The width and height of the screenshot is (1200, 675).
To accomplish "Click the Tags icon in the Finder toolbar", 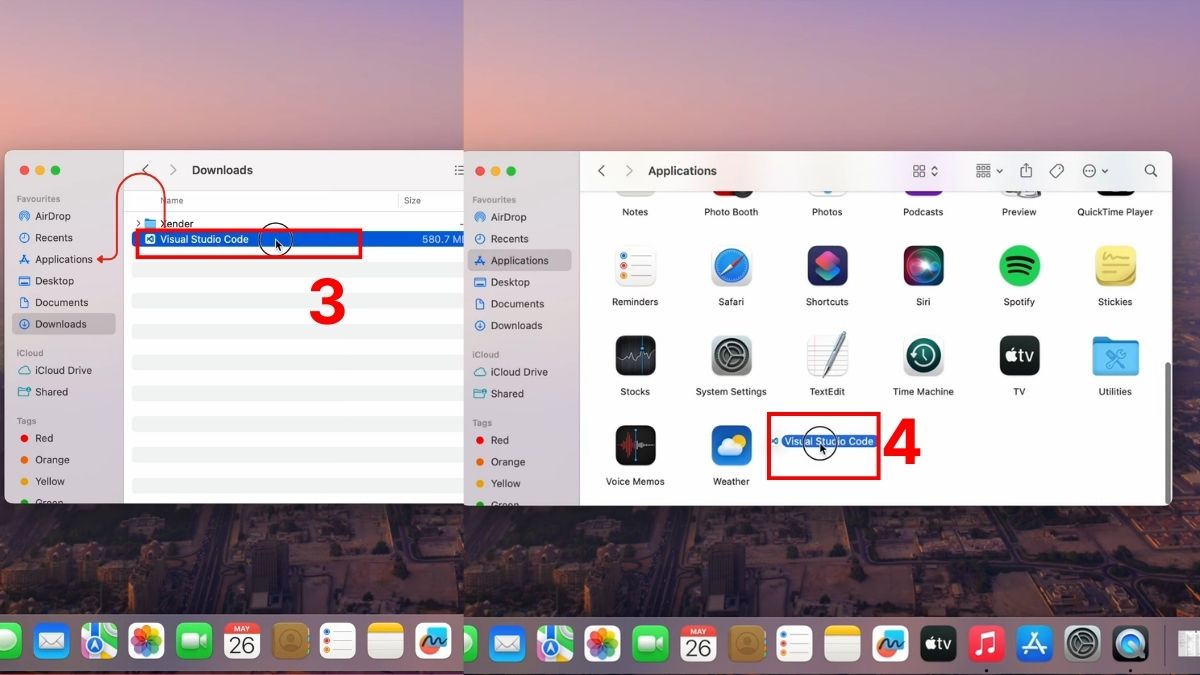I will coord(1056,170).
